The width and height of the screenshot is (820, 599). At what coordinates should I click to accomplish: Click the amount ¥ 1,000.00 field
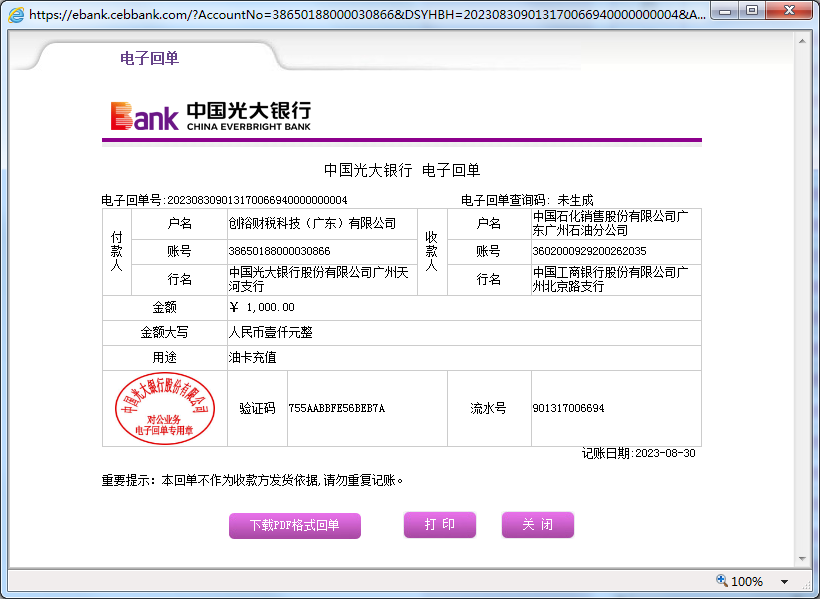[262, 307]
